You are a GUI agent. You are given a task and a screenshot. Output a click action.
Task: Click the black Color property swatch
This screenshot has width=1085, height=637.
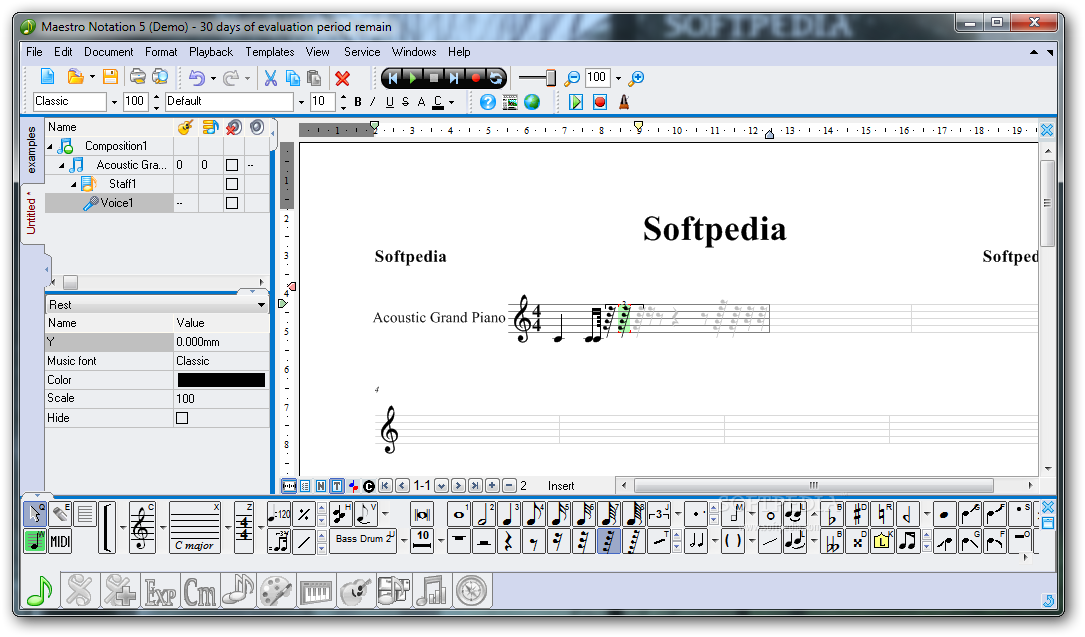pyautogui.click(x=221, y=380)
